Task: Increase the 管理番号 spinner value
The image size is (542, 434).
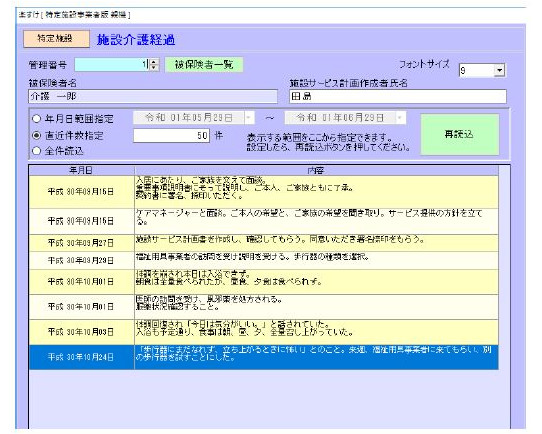Action: [x=154, y=62]
